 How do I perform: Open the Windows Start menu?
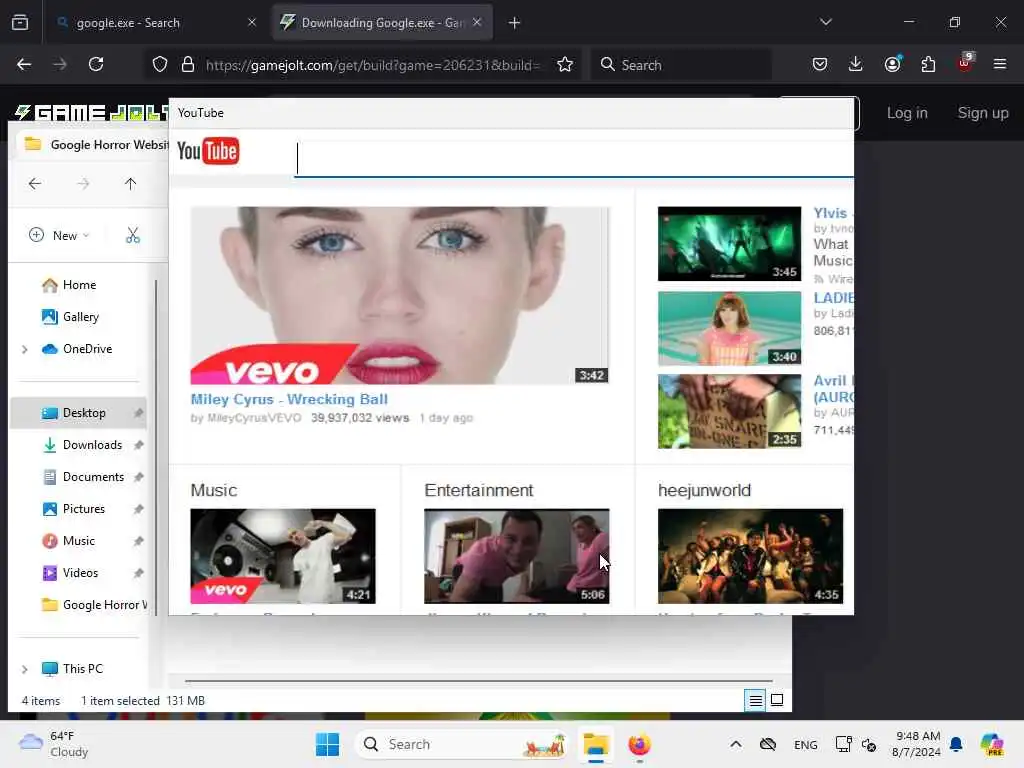(327, 744)
